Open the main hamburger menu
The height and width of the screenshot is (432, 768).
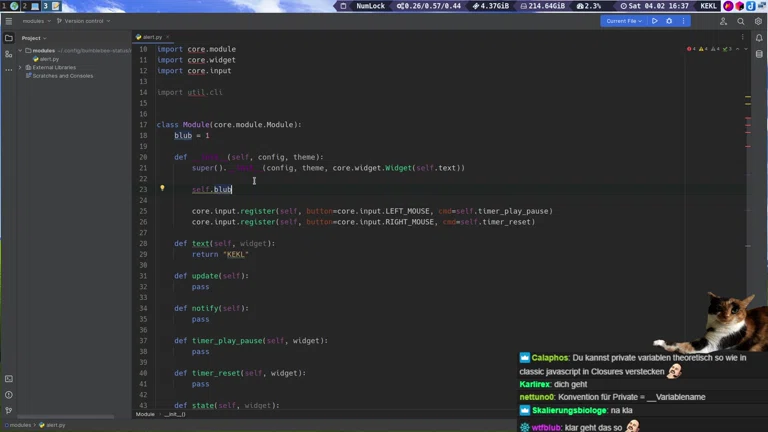(x=9, y=21)
